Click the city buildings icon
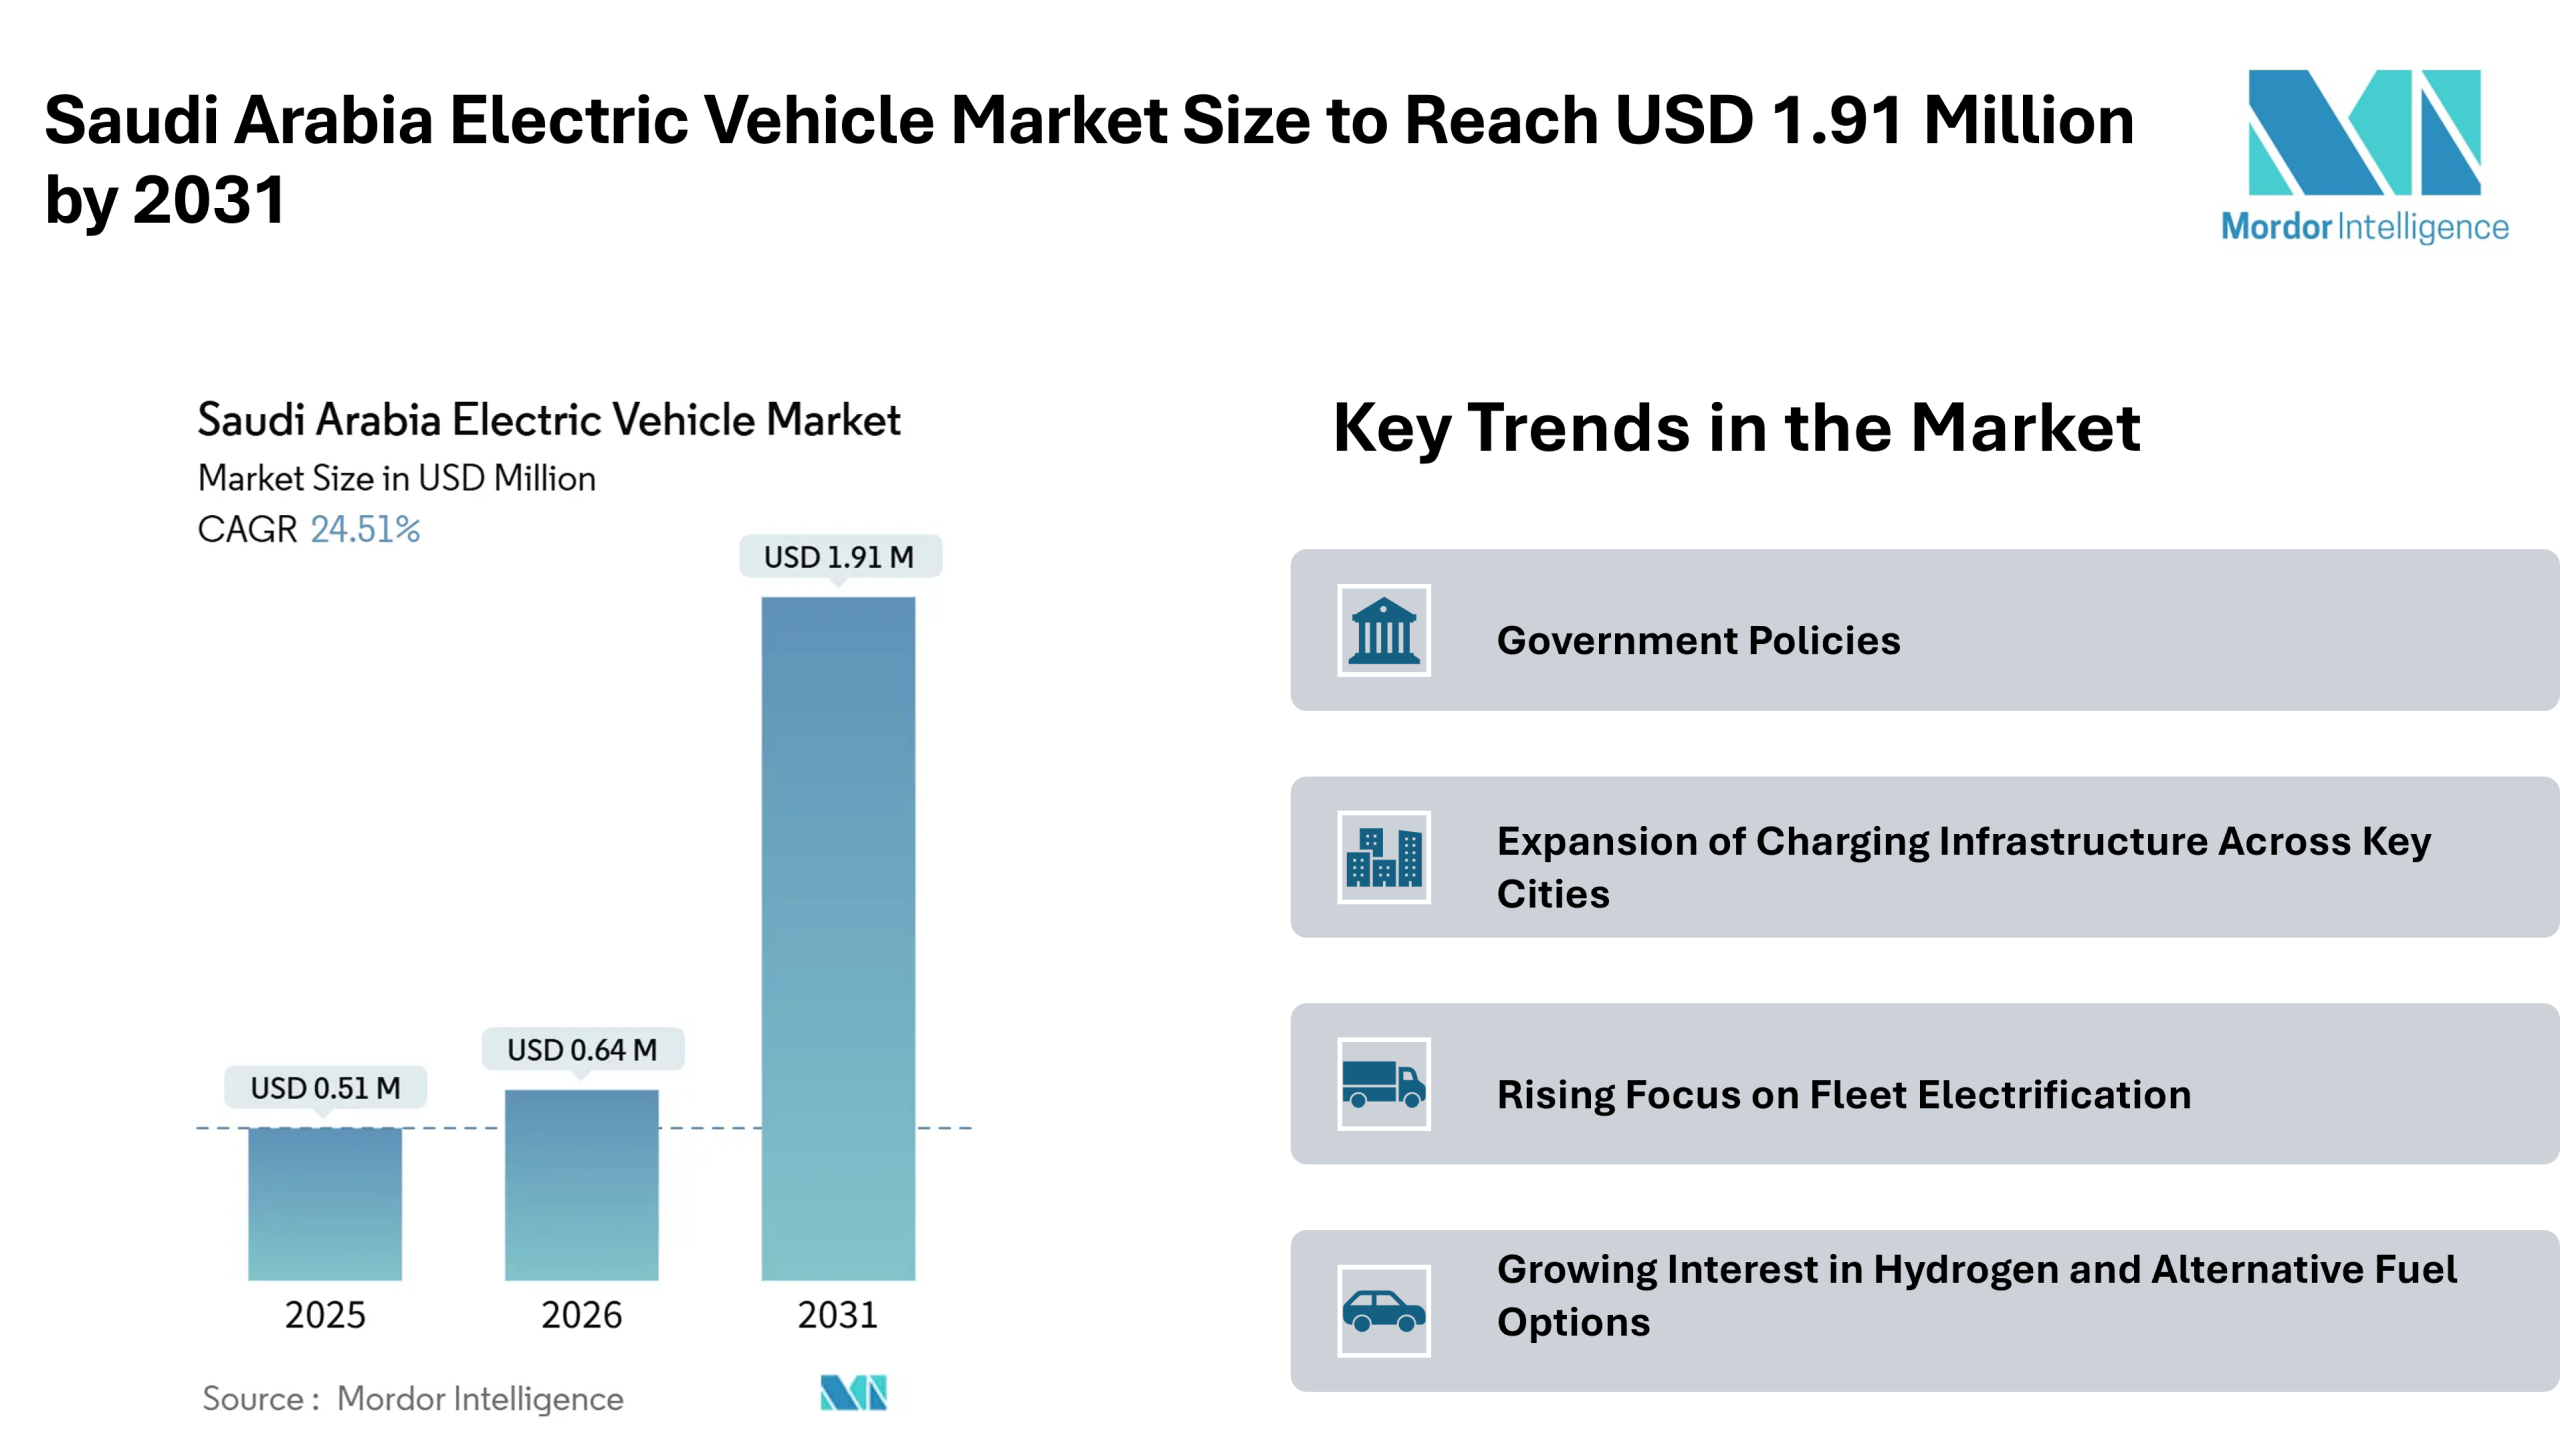Image resolution: width=2560 pixels, height=1438 pixels. [x=1383, y=857]
